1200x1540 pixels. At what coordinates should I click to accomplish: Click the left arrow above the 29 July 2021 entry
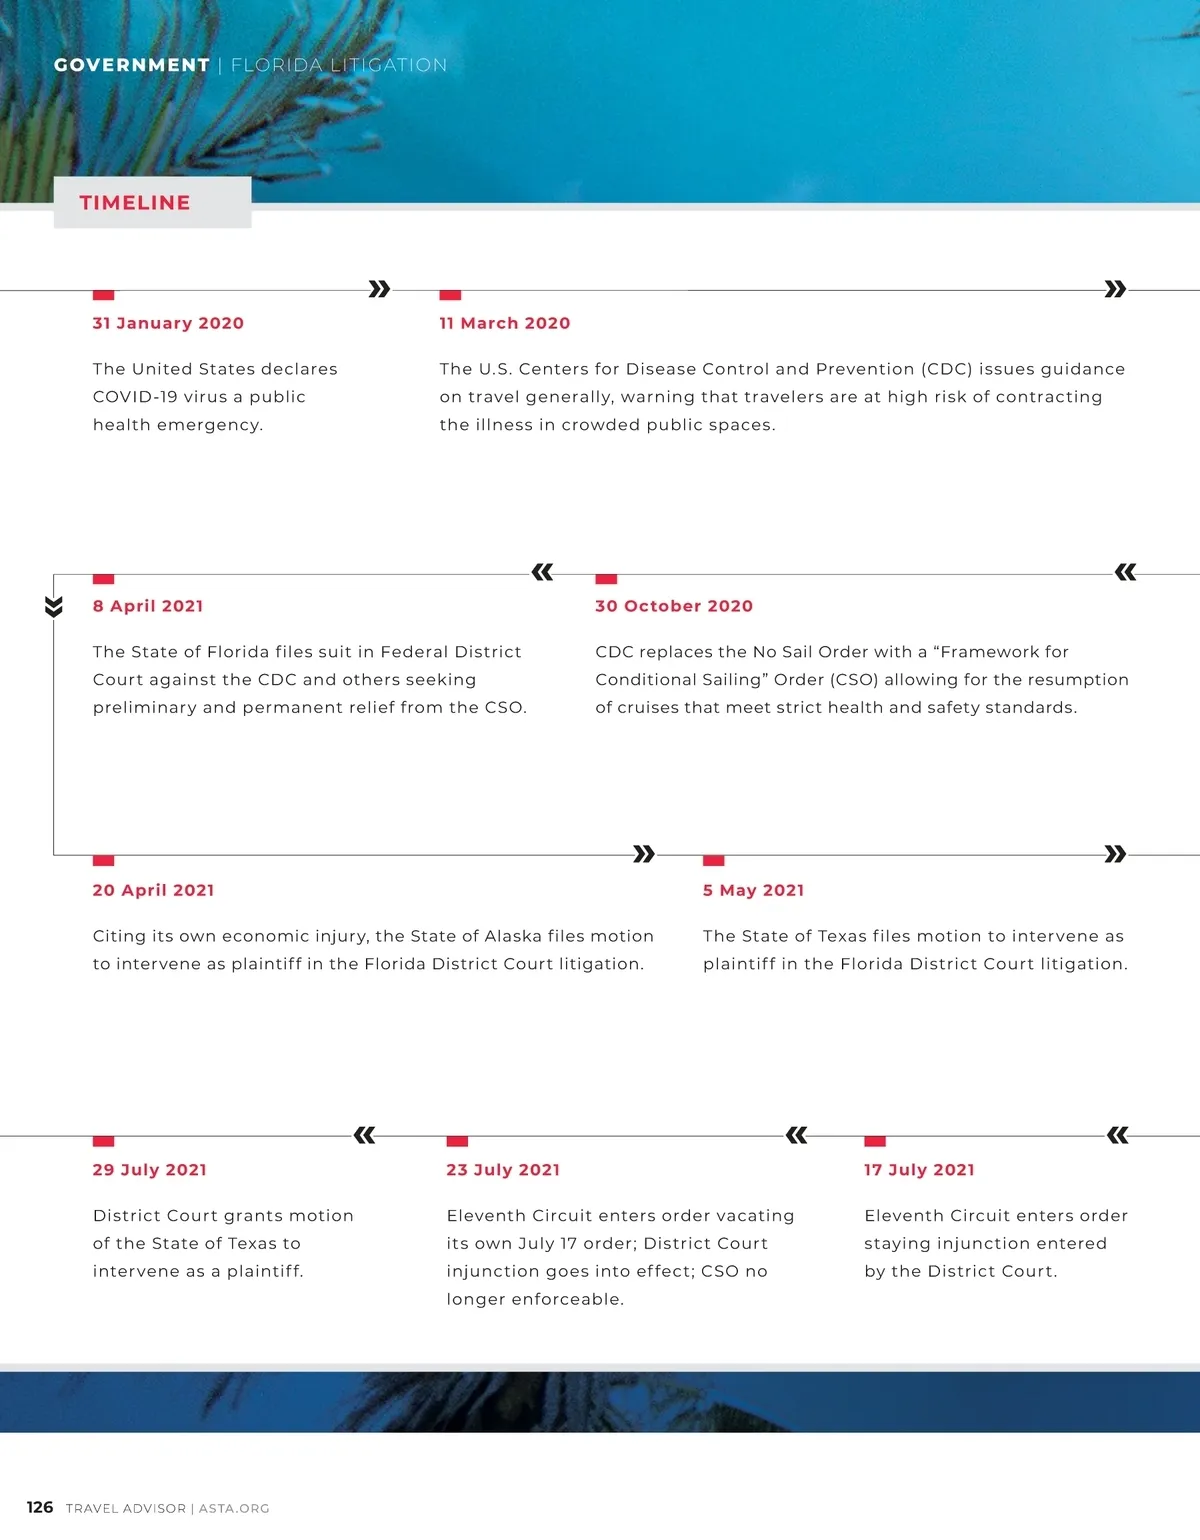[365, 1136]
